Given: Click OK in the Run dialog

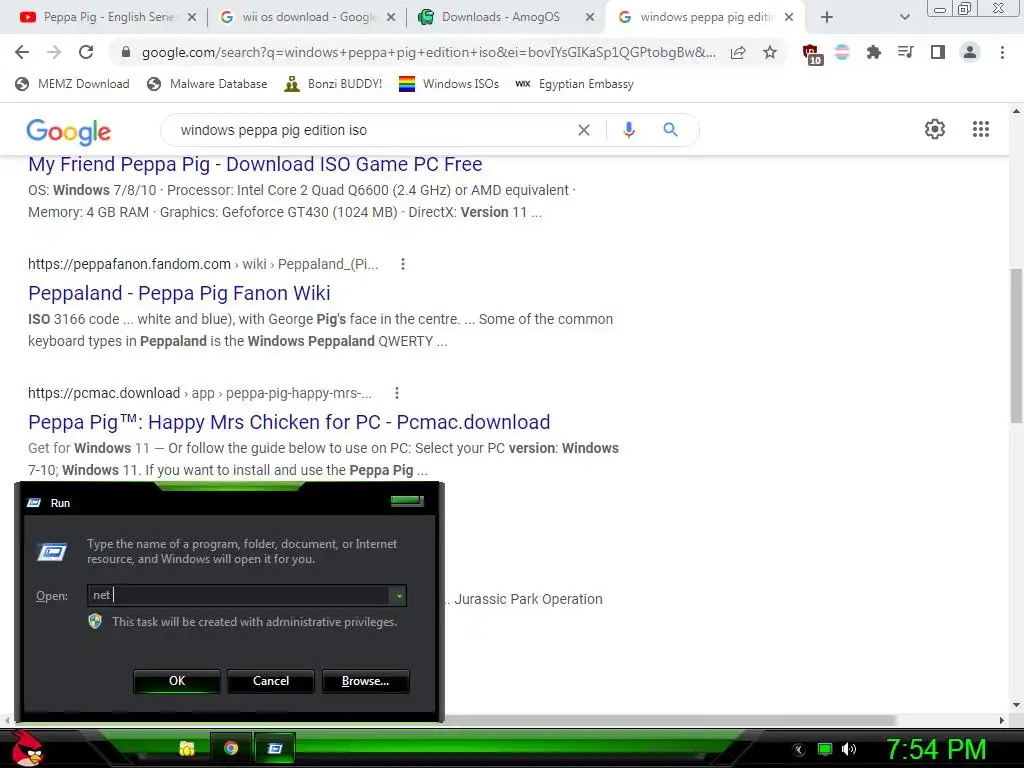Looking at the screenshot, I should [x=177, y=680].
